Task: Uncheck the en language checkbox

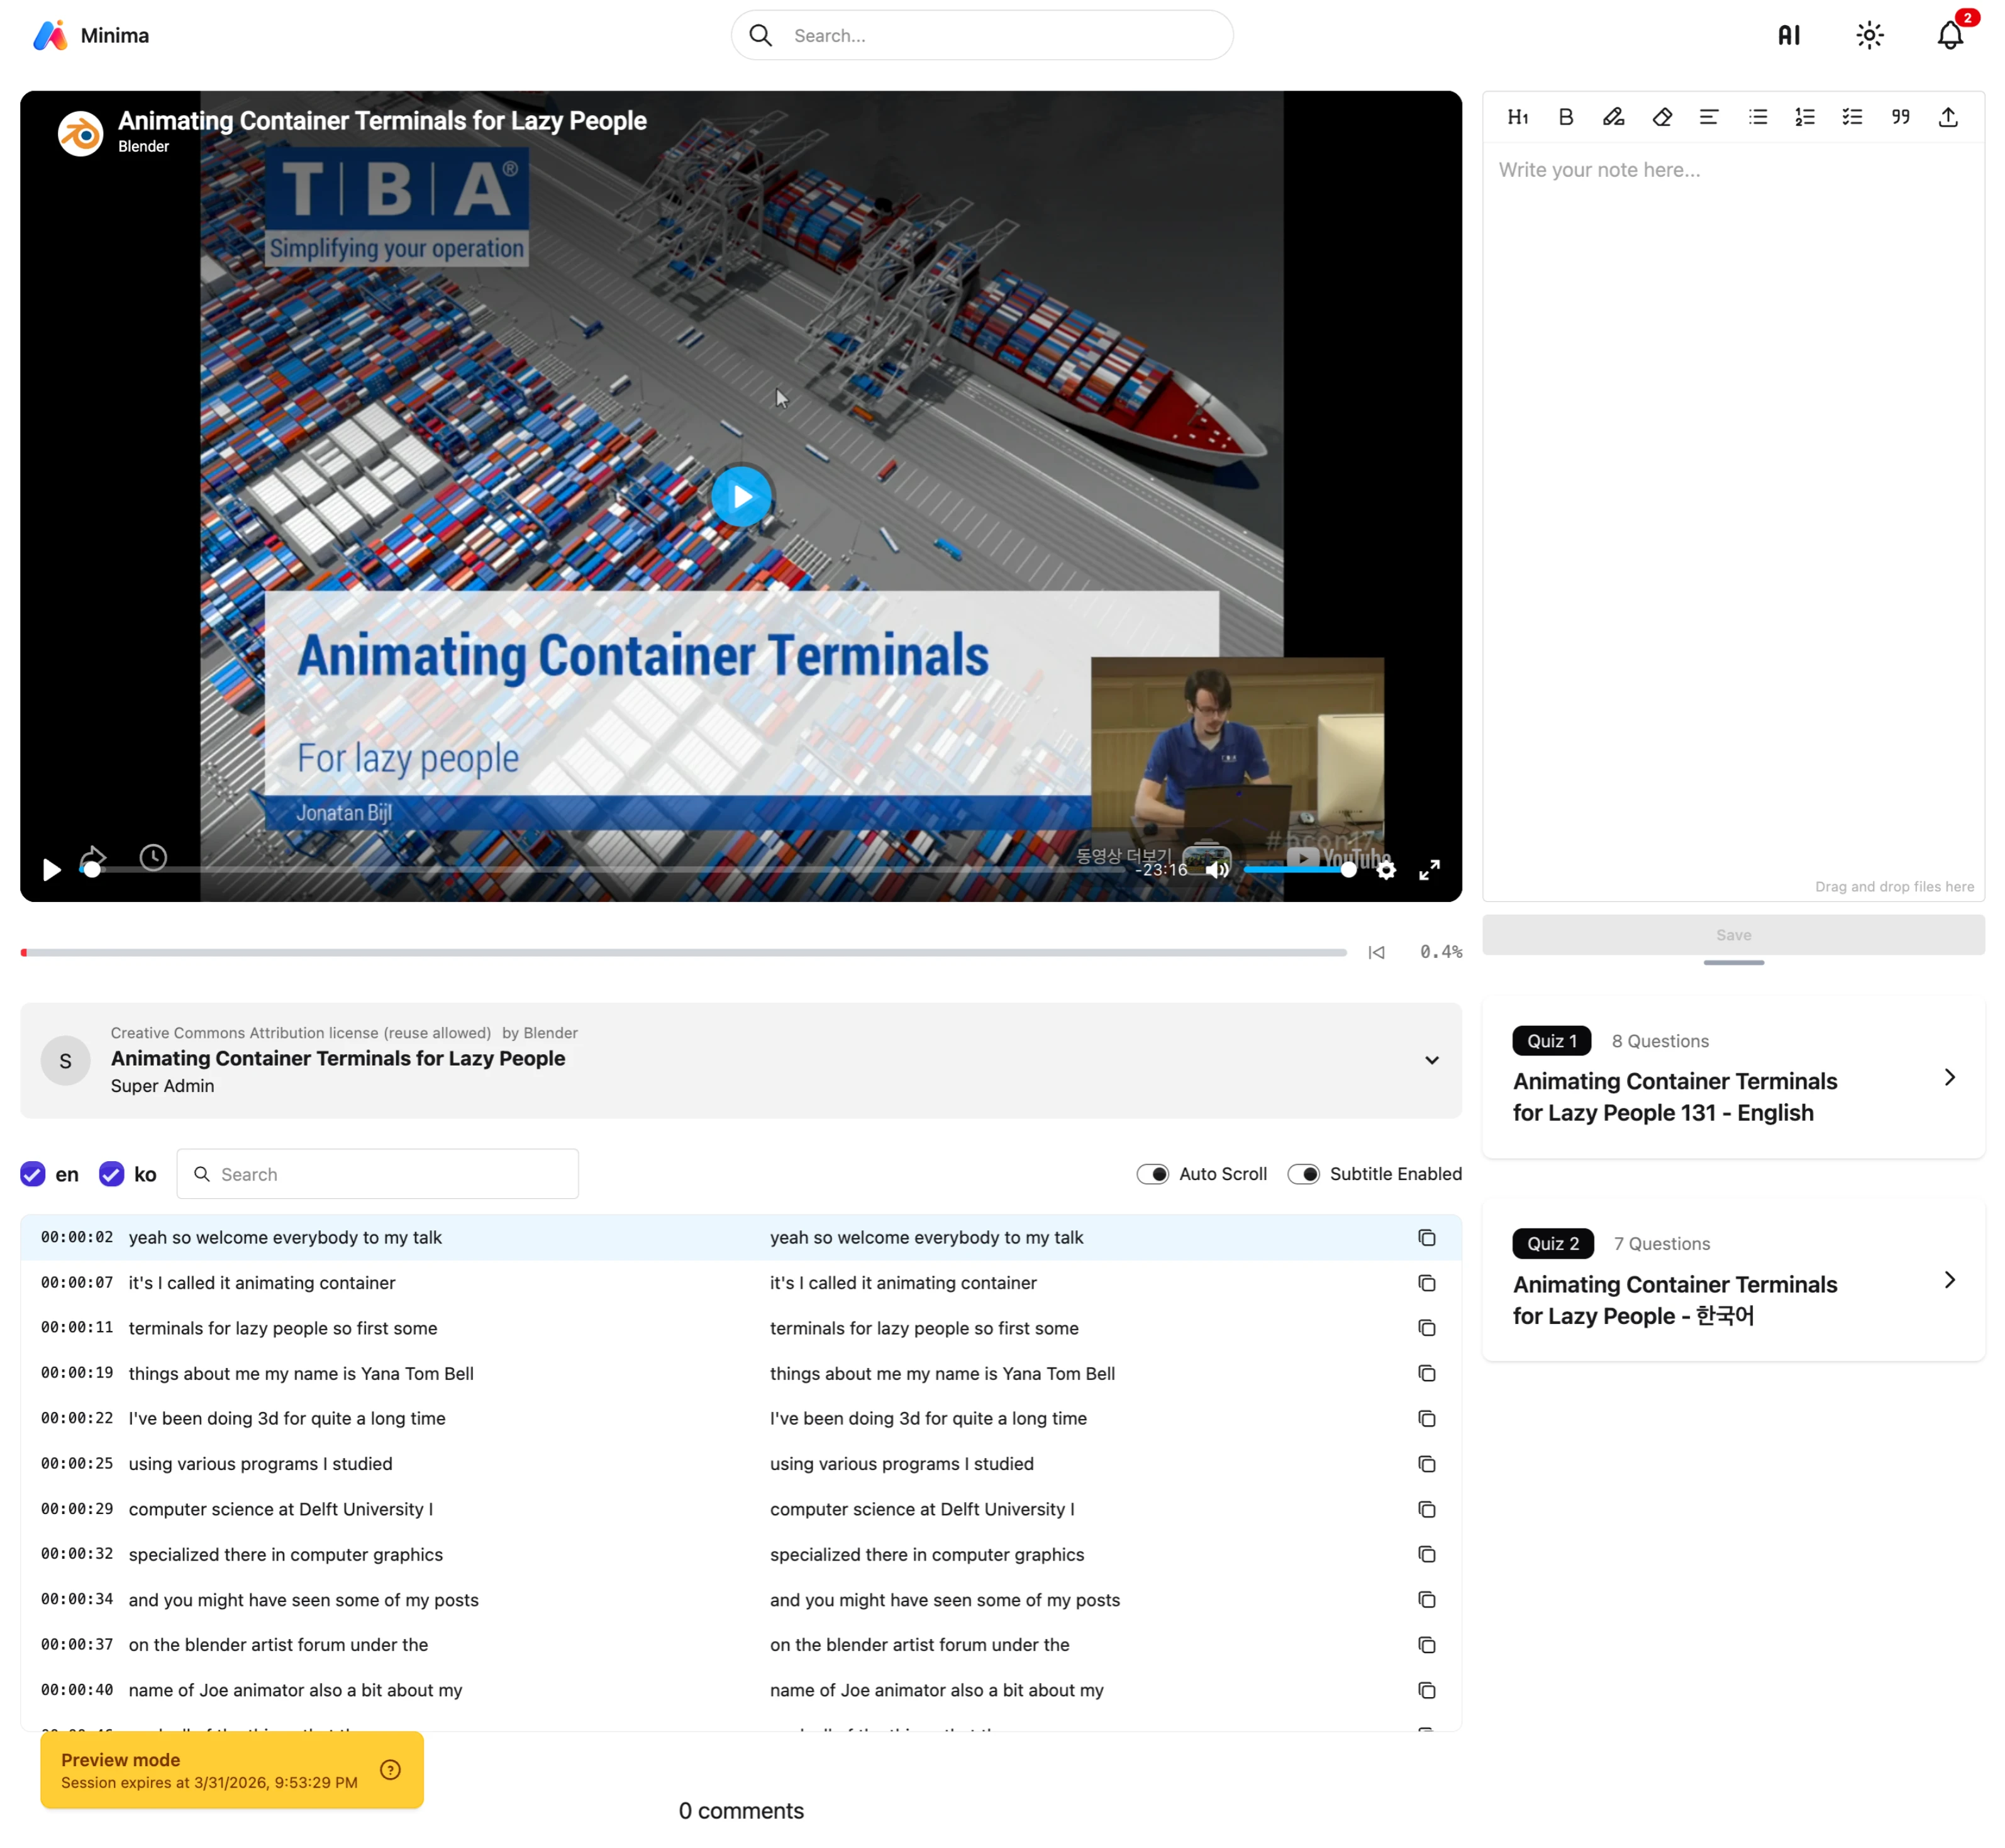Action: click(33, 1174)
